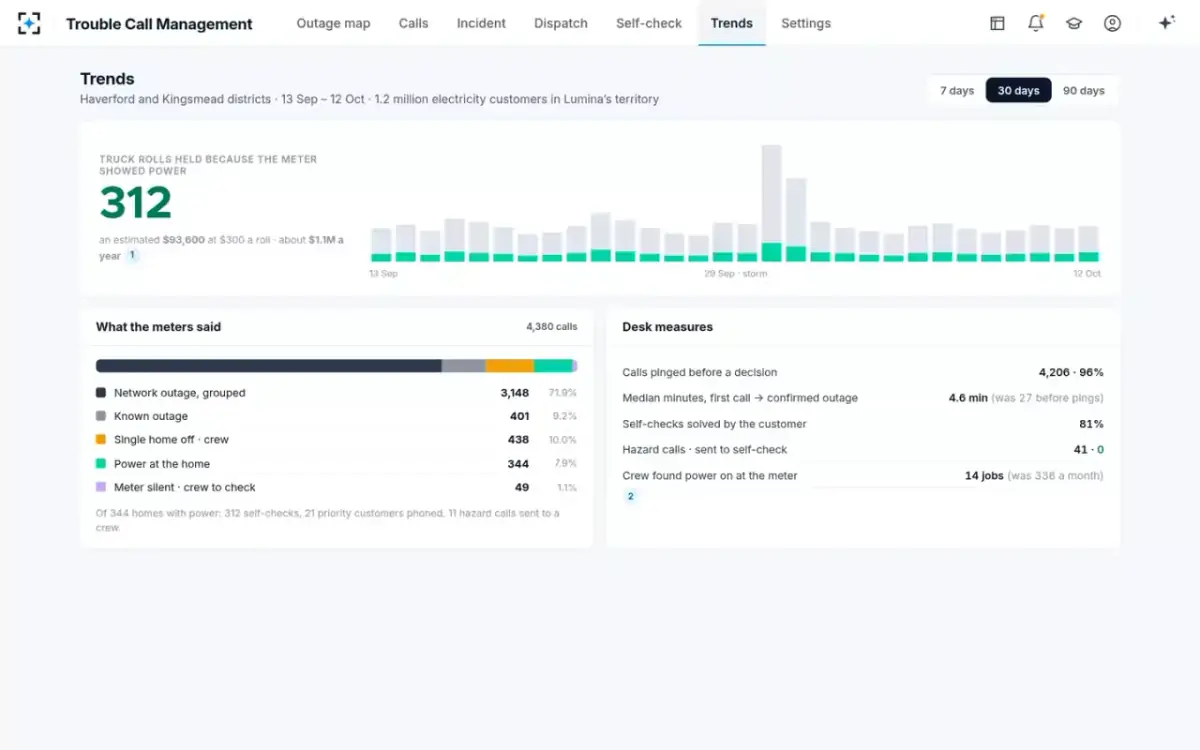Open the layout panel icon

click(x=997, y=23)
